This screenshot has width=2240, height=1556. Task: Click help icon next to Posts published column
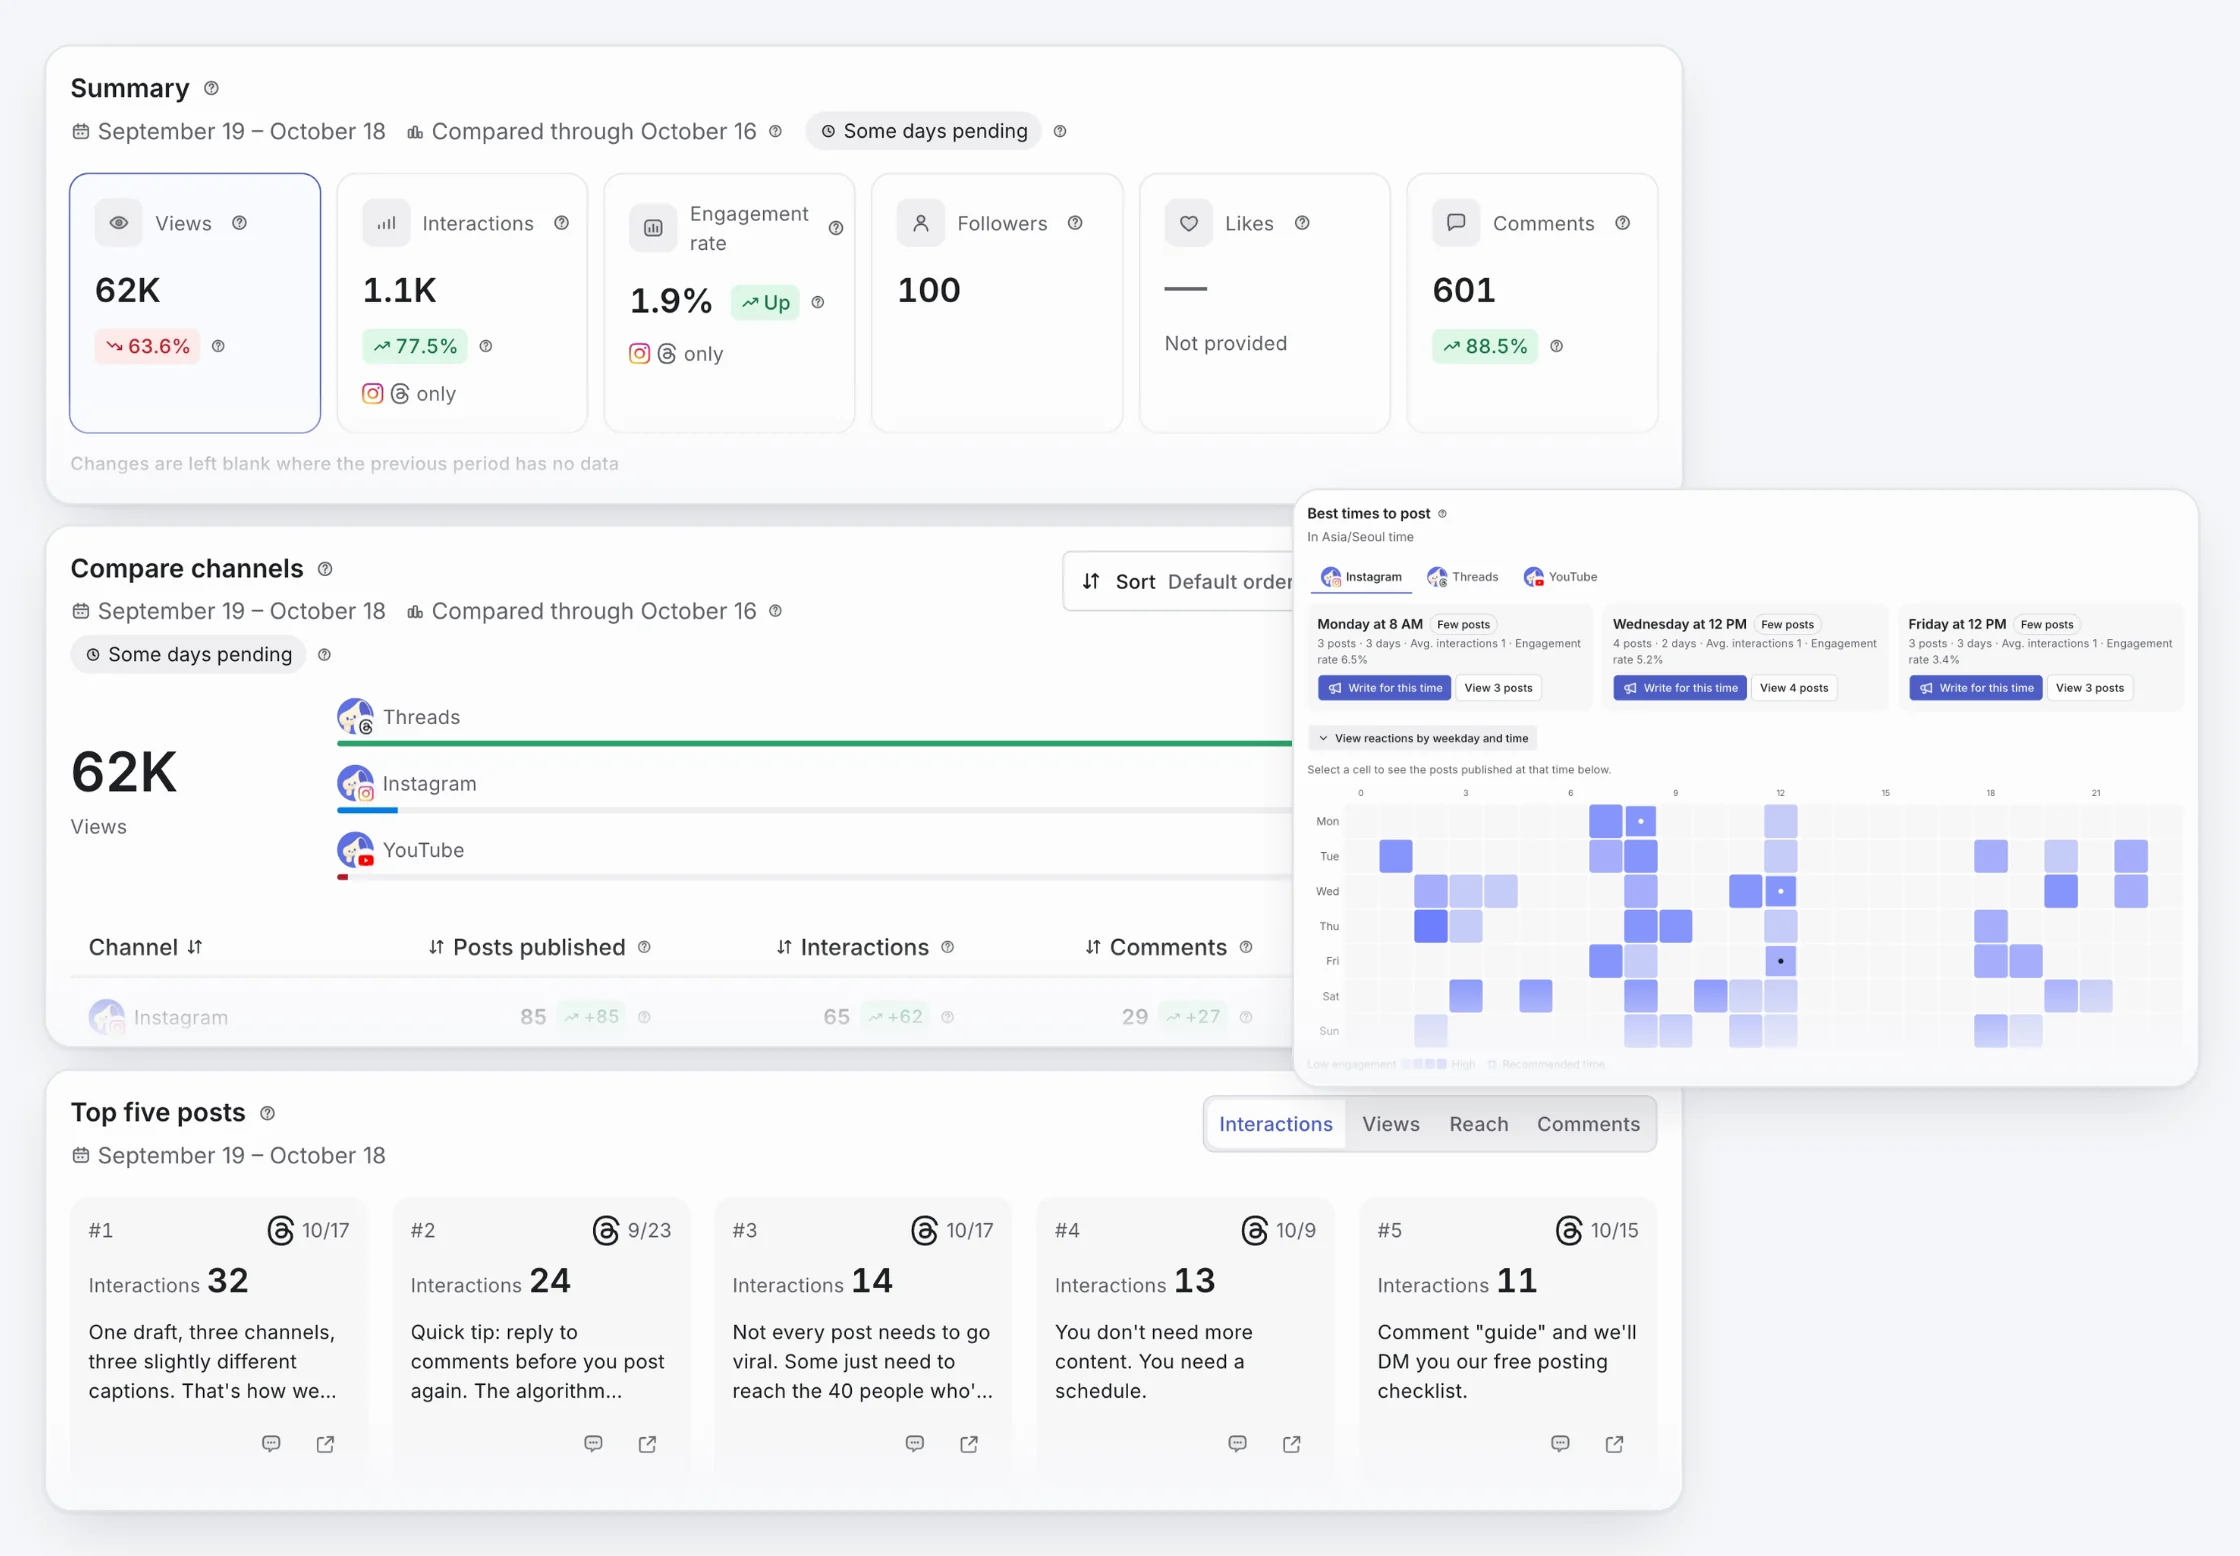(644, 947)
